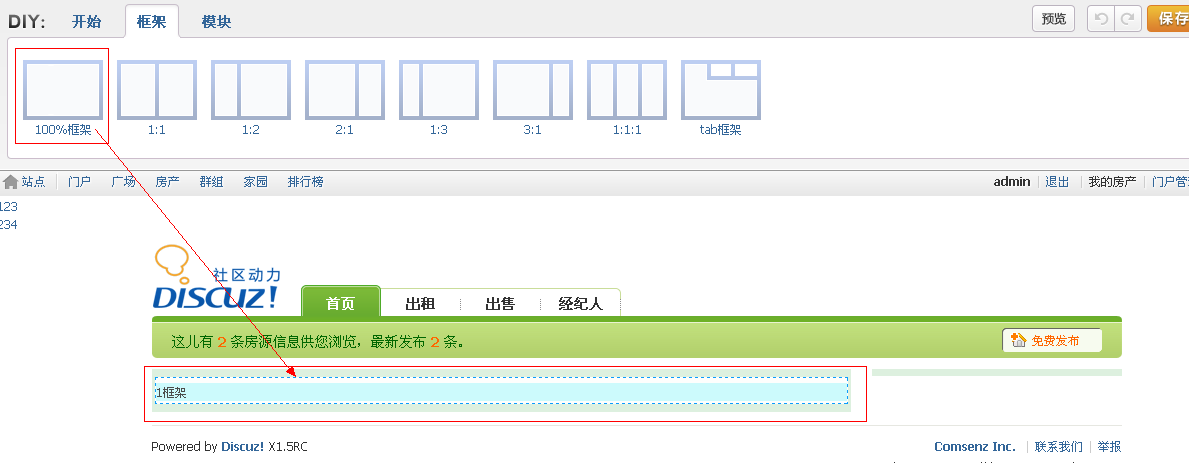Choose the 1:1 two-column frame layout
This screenshot has width=1189, height=463.
point(157,90)
